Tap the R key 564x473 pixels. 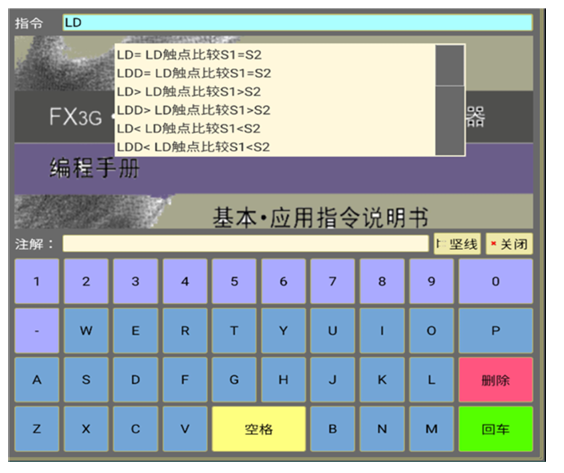[185, 331]
